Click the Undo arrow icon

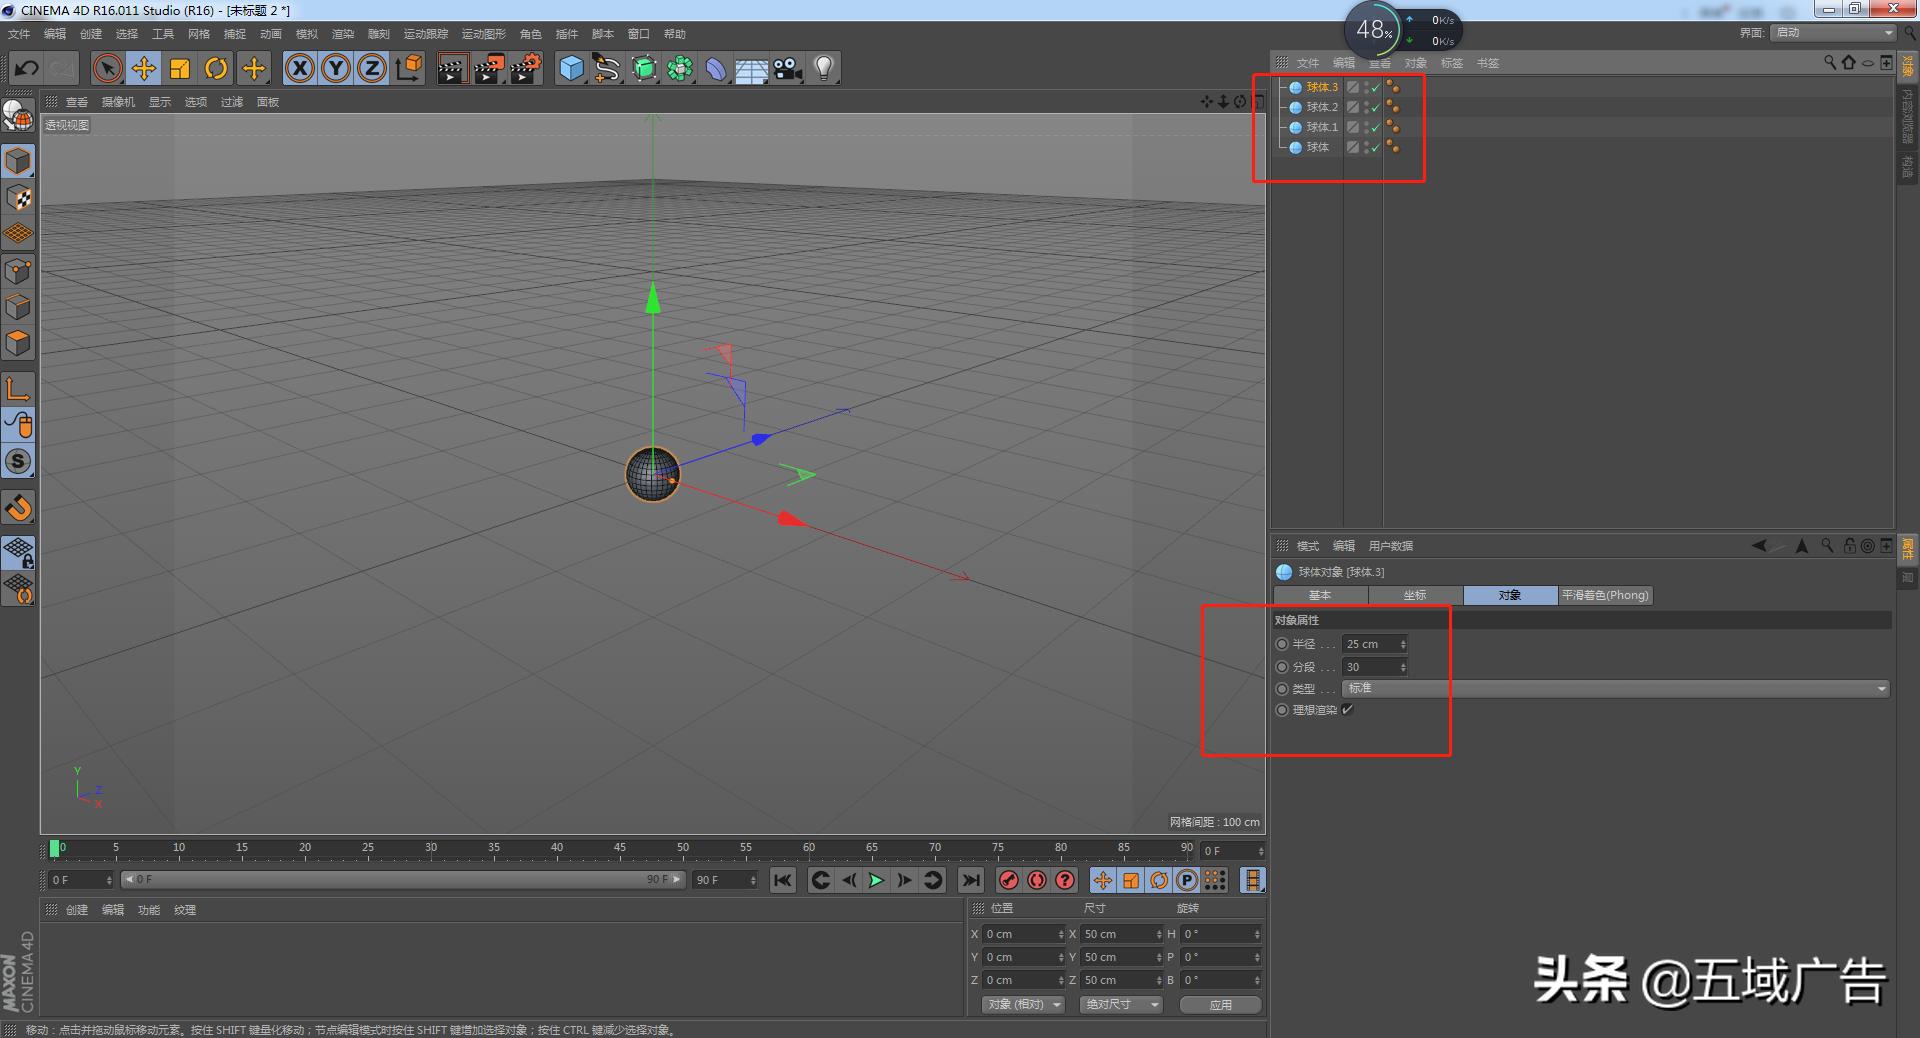point(27,69)
